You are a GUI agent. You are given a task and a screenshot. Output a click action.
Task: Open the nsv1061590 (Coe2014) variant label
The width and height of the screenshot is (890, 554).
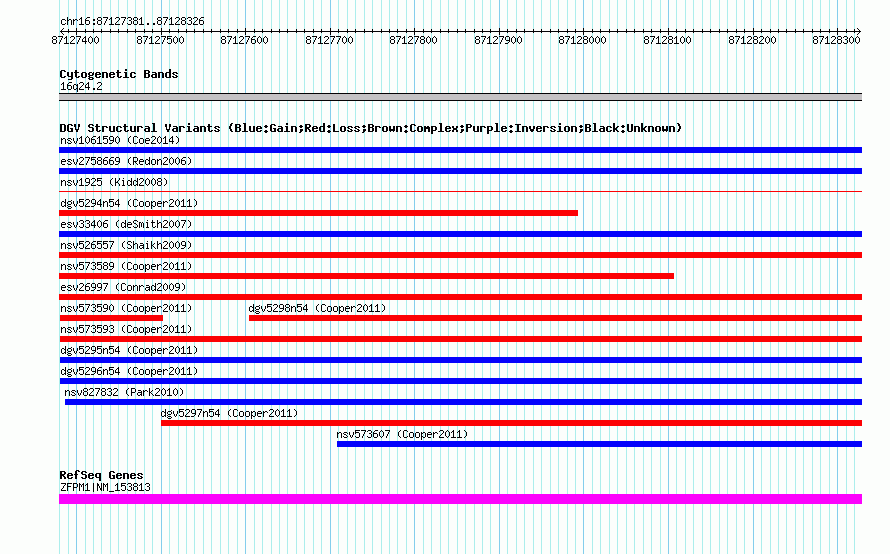(120, 140)
